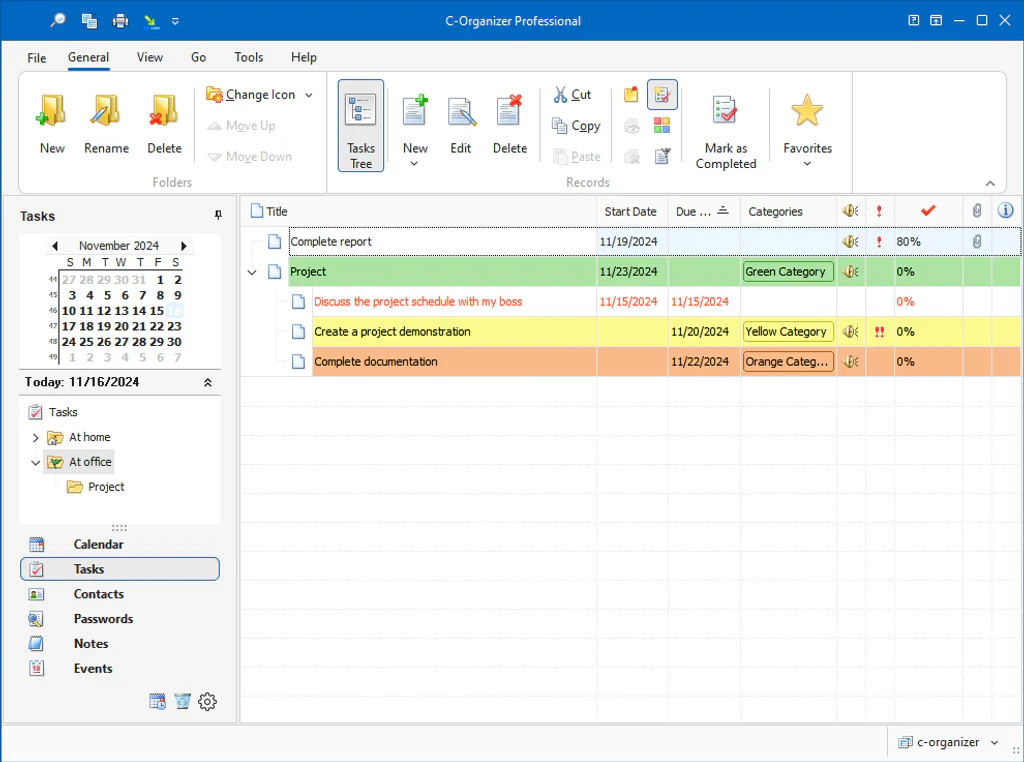
Task: Click Copy in Records group
Action: pos(577,125)
